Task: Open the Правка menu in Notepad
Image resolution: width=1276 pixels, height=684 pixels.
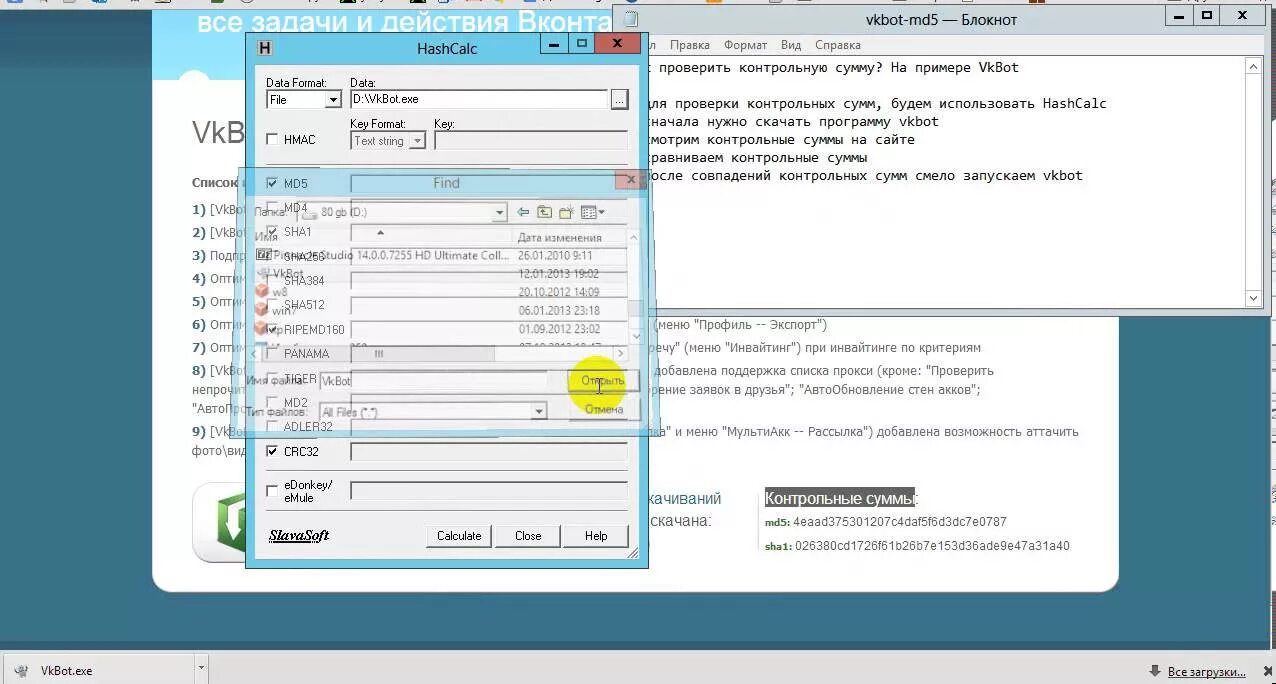Action: [x=690, y=45]
